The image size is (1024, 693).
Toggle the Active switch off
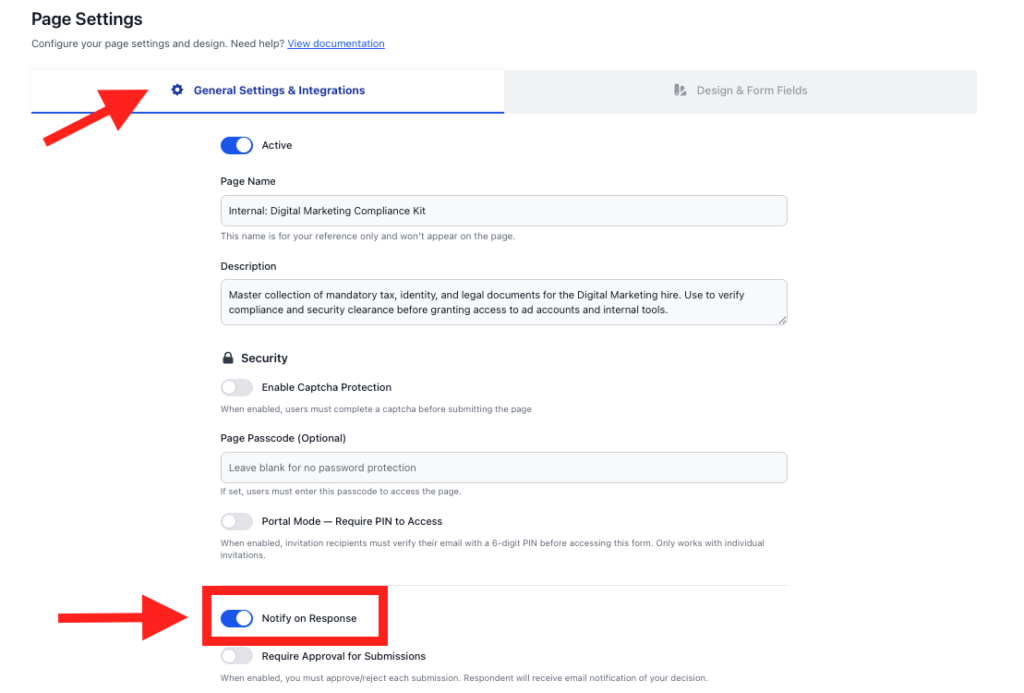click(x=236, y=145)
